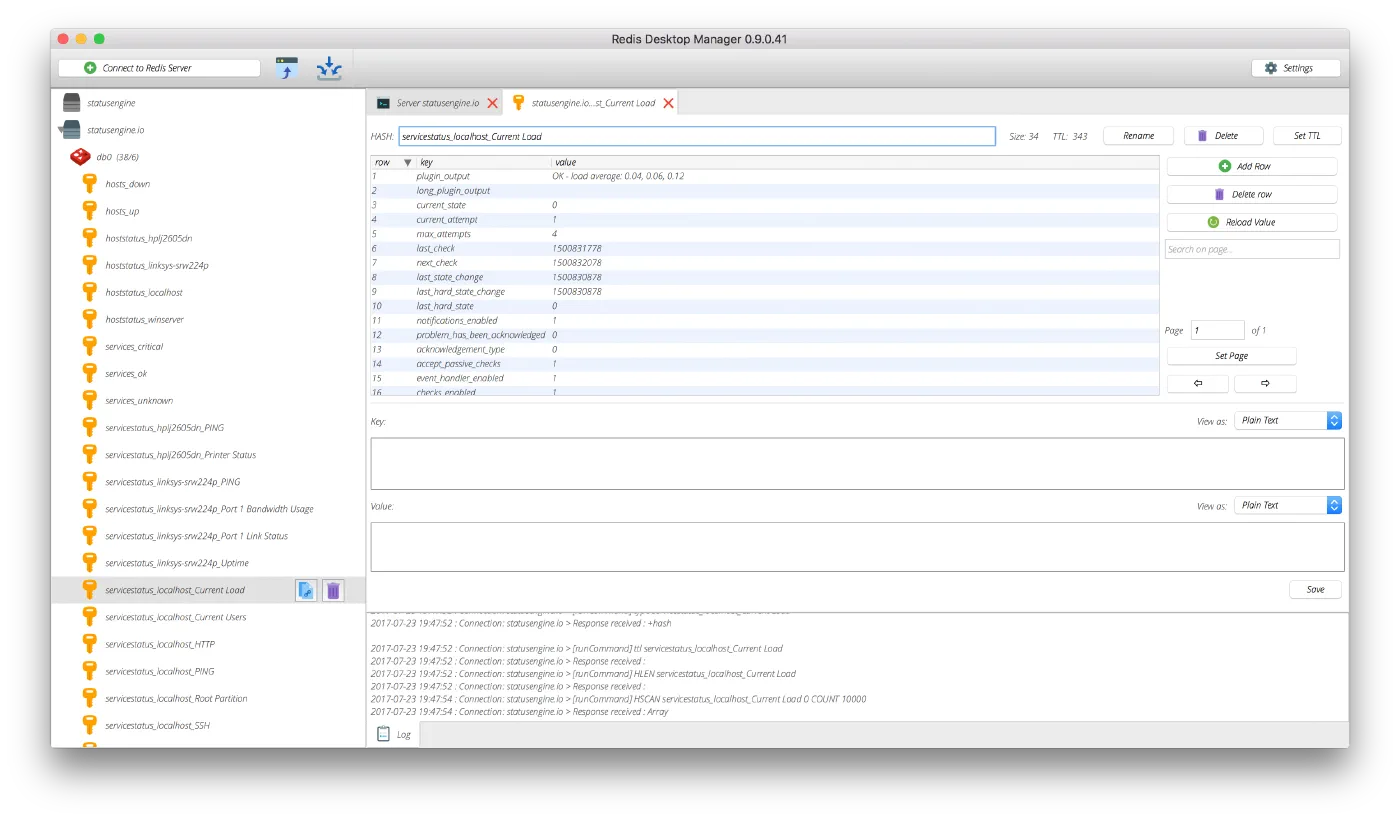Select the last_check table row
Viewport: 1400px width, 820px height.
click(764, 248)
